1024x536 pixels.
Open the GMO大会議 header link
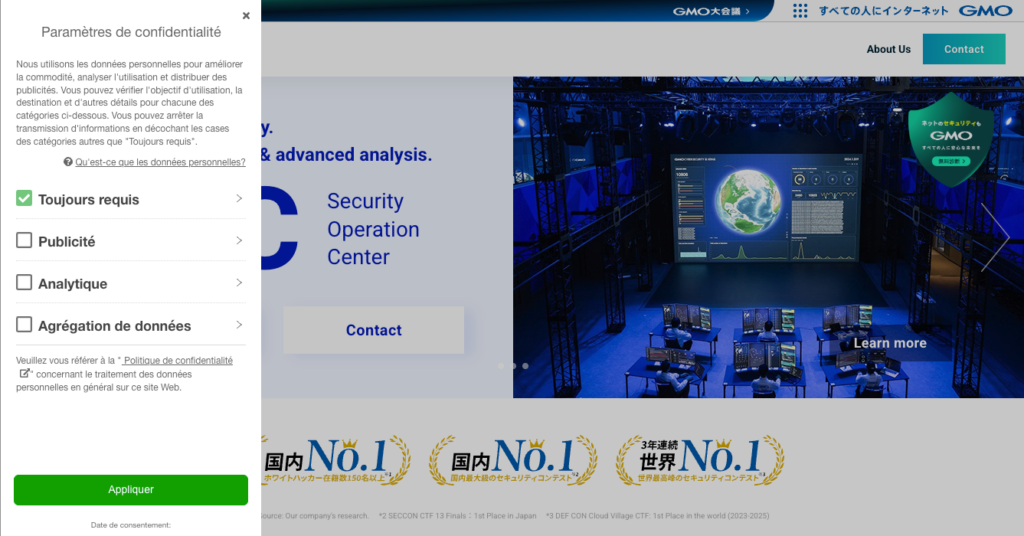(x=711, y=11)
